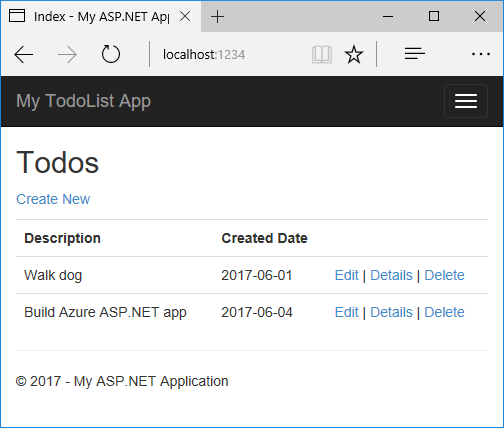Select the Build Azure ASP.NET app cell
The image size is (504, 428).
click(105, 312)
